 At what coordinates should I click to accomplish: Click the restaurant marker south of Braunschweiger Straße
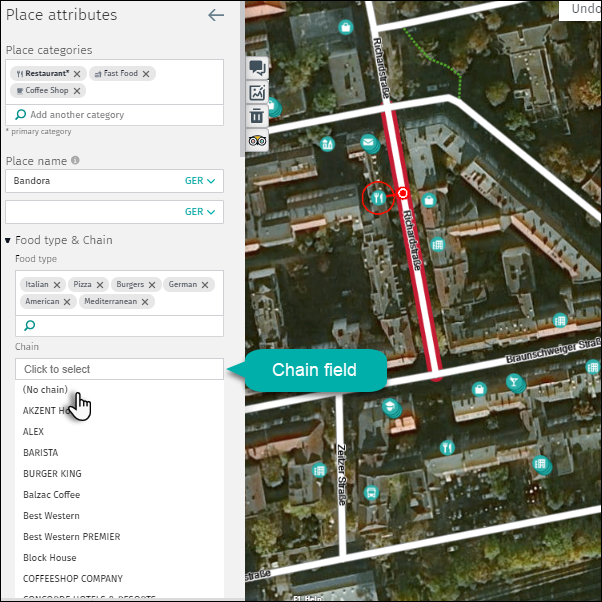[447, 448]
